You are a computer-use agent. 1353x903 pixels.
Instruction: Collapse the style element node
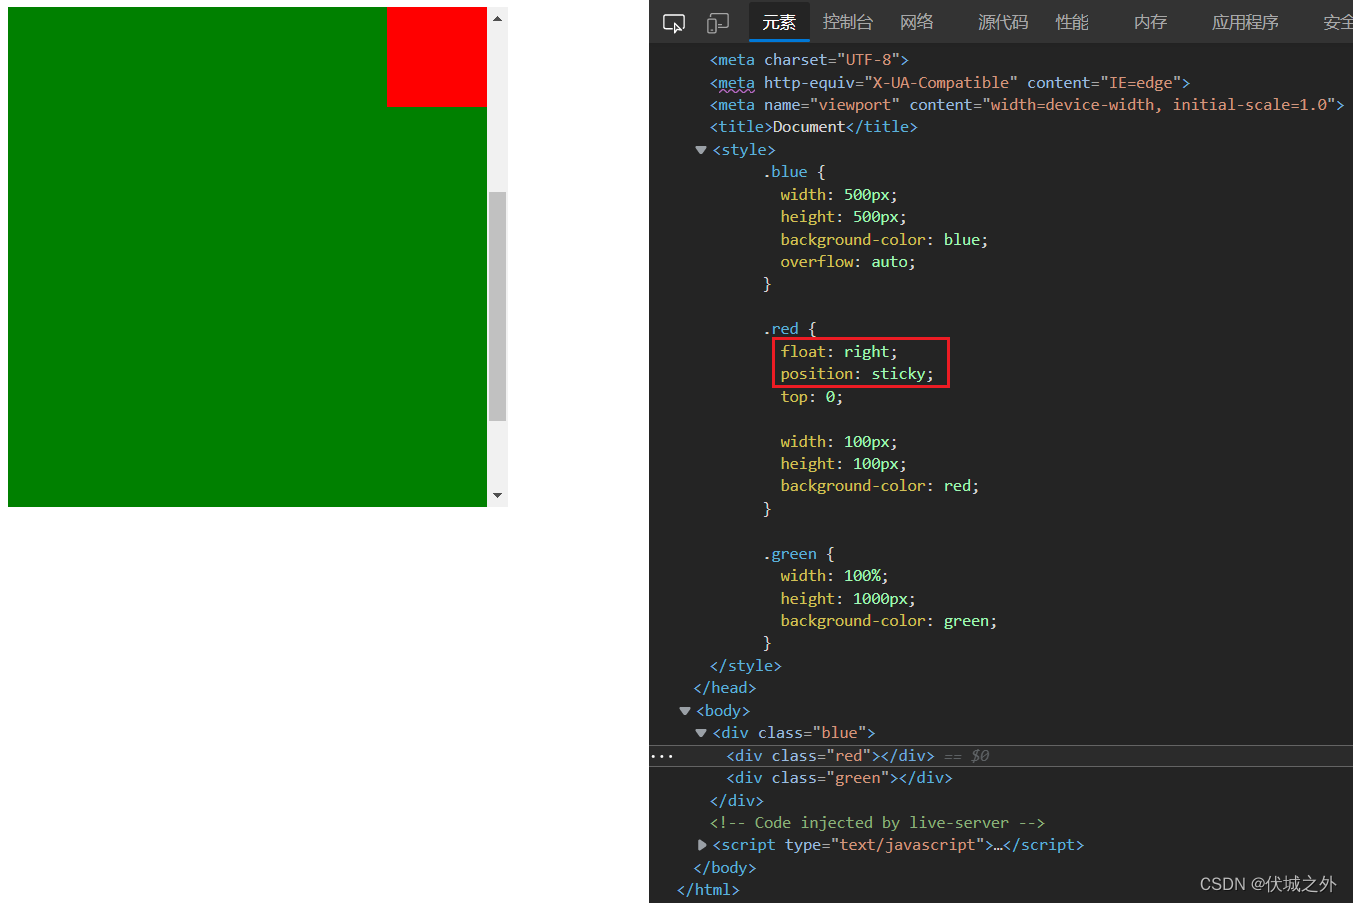701,150
